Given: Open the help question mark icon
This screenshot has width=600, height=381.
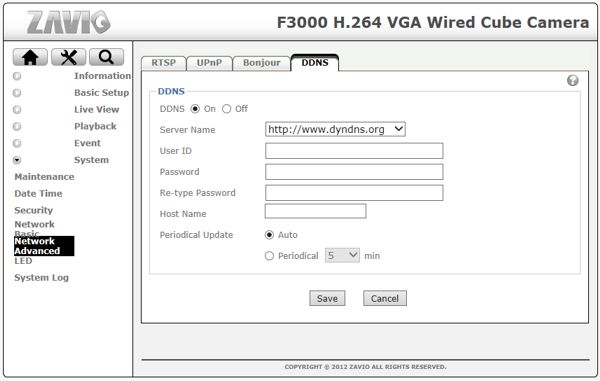Looking at the screenshot, I should pyautogui.click(x=572, y=80).
